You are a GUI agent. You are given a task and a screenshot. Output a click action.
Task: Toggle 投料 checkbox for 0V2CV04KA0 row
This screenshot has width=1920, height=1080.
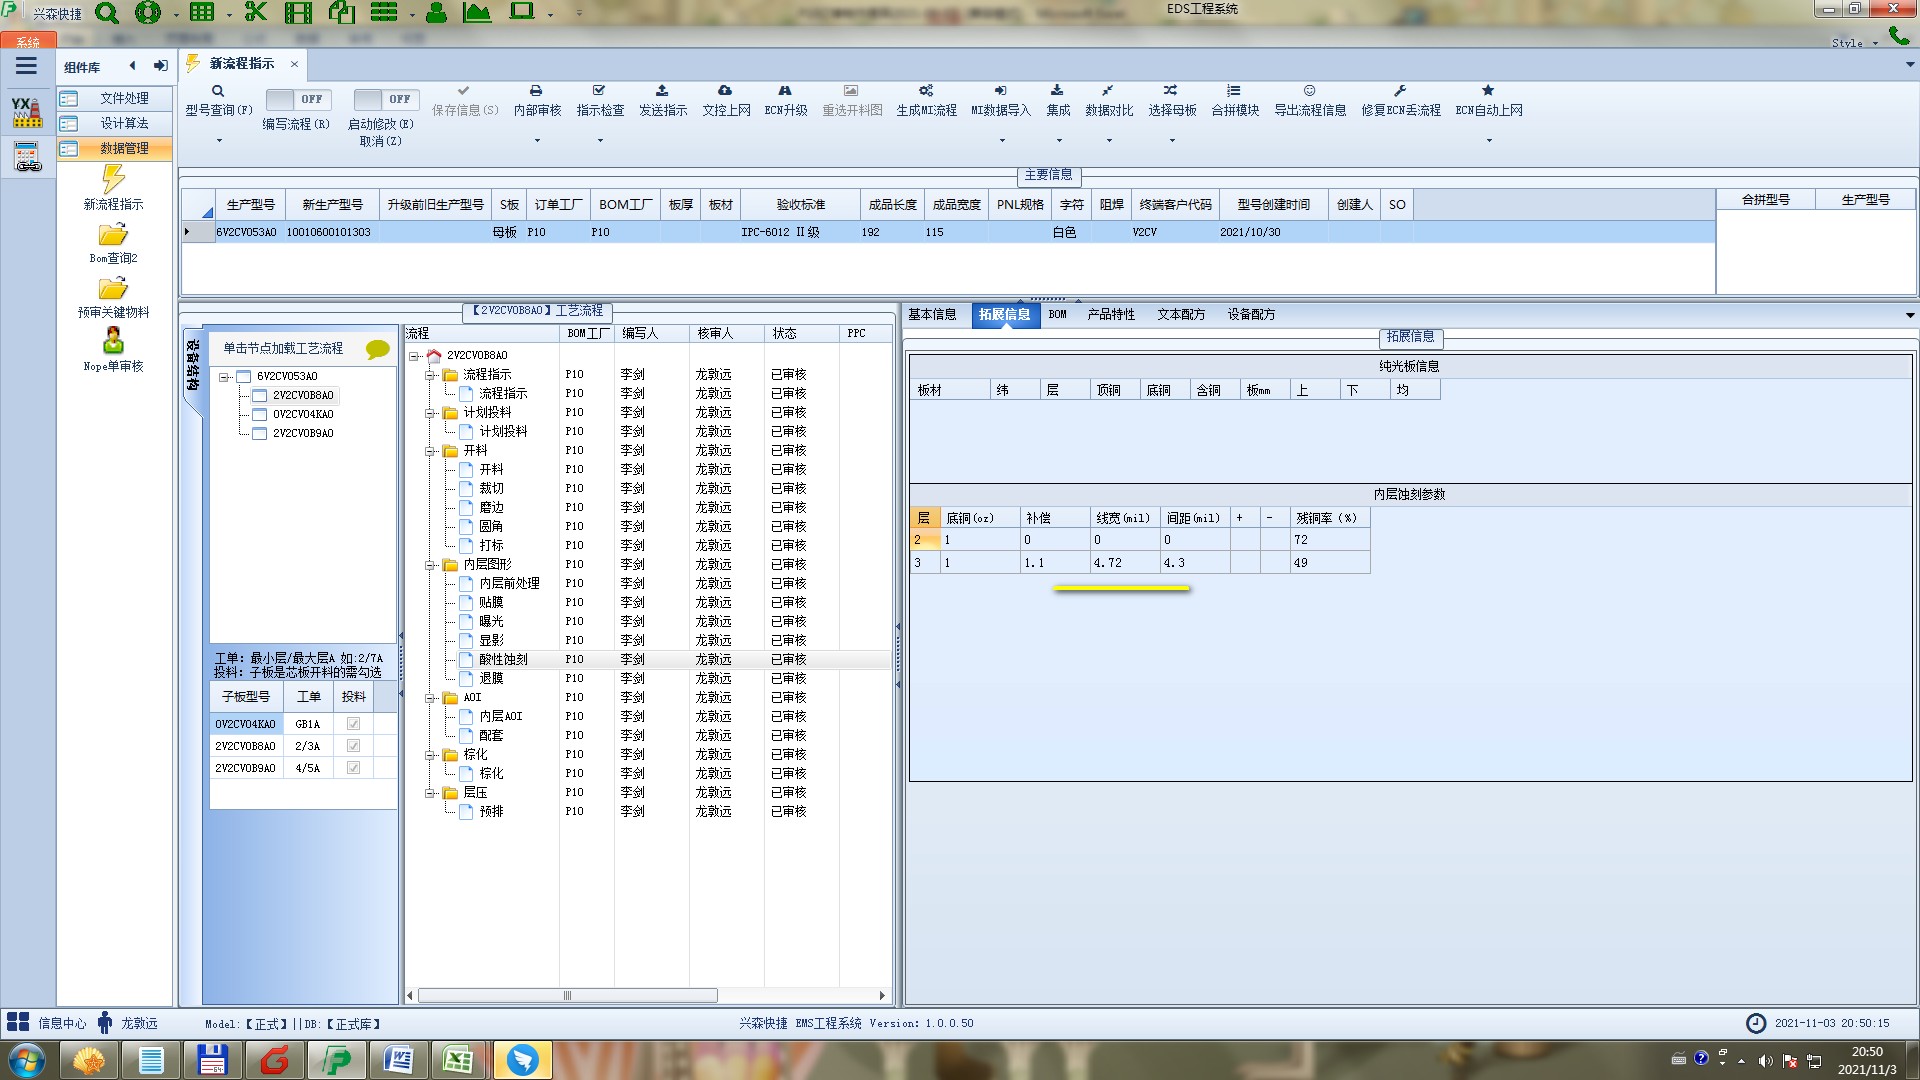353,724
